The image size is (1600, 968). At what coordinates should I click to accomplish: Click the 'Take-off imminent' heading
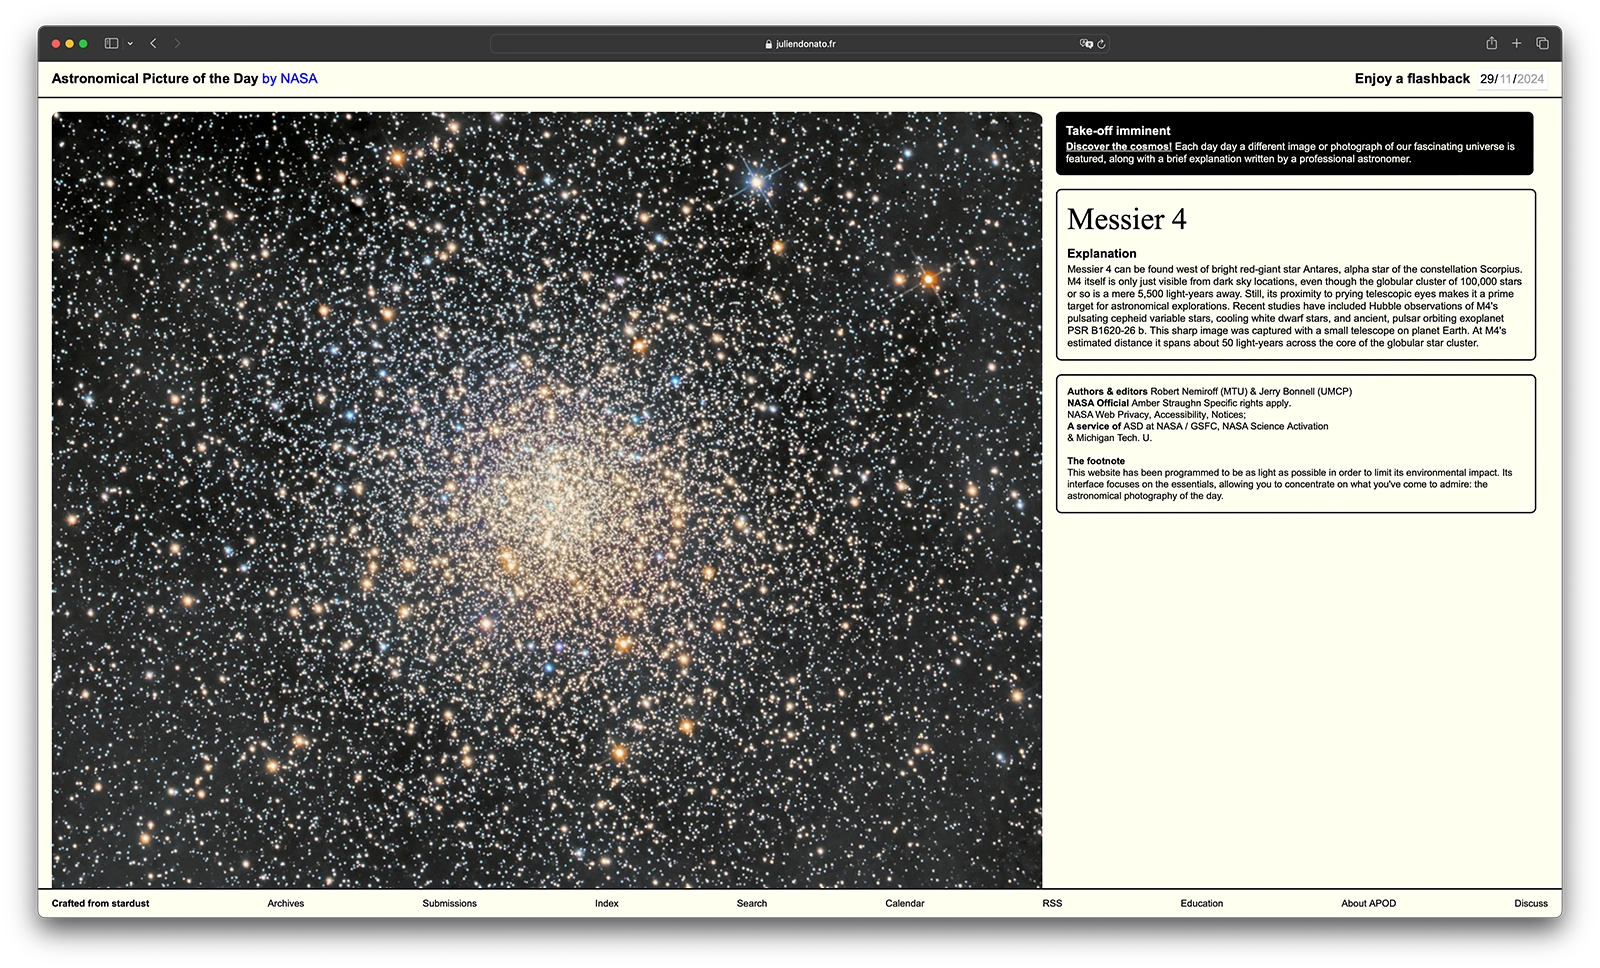pyautogui.click(x=1118, y=130)
